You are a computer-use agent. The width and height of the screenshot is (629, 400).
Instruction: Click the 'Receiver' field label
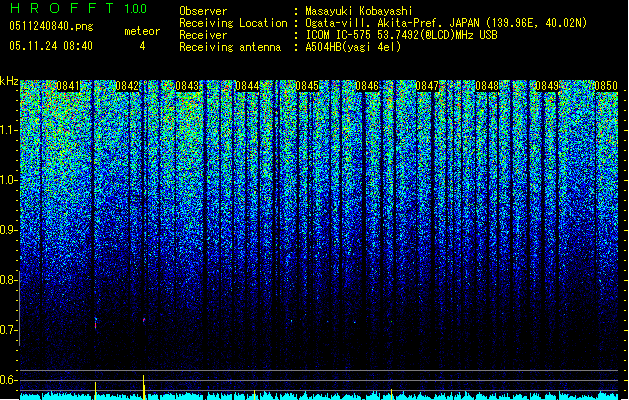click(203, 35)
